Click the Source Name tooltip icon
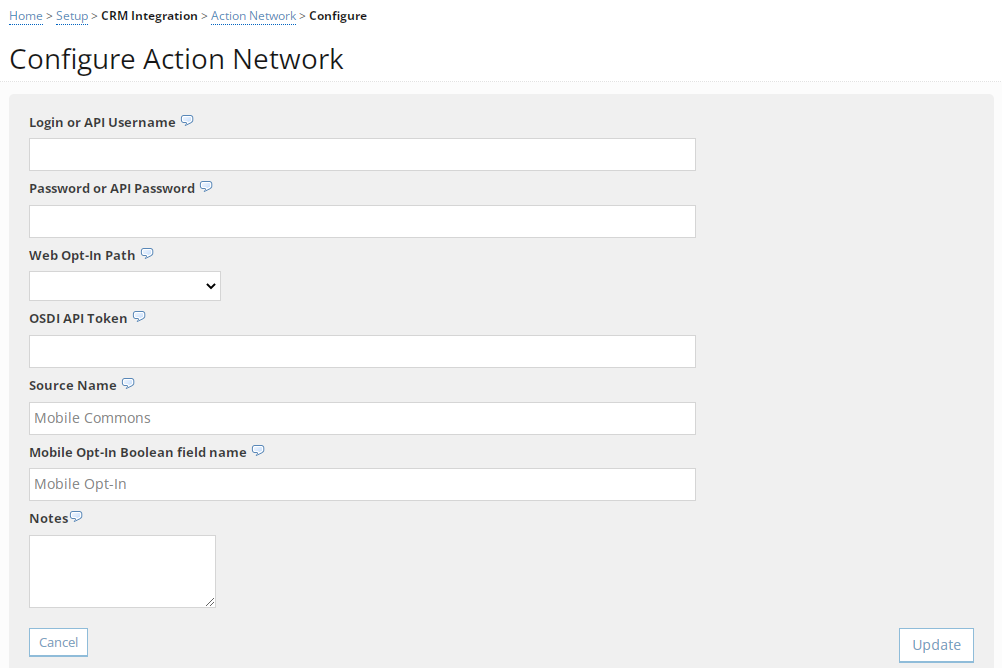This screenshot has width=1002, height=668. (128, 383)
